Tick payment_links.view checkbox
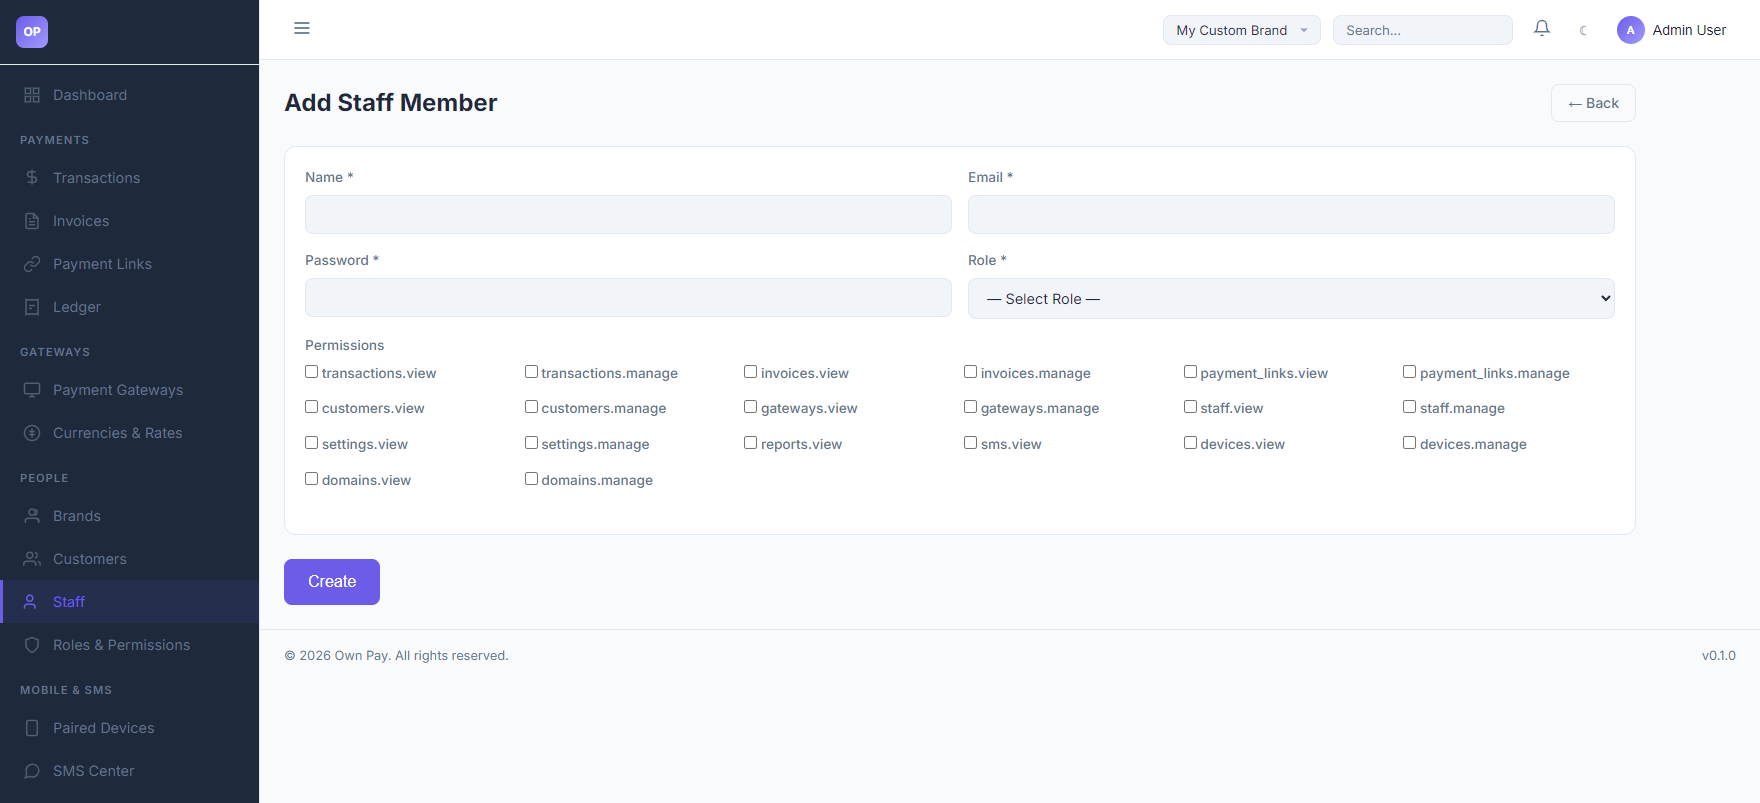 coord(1191,372)
